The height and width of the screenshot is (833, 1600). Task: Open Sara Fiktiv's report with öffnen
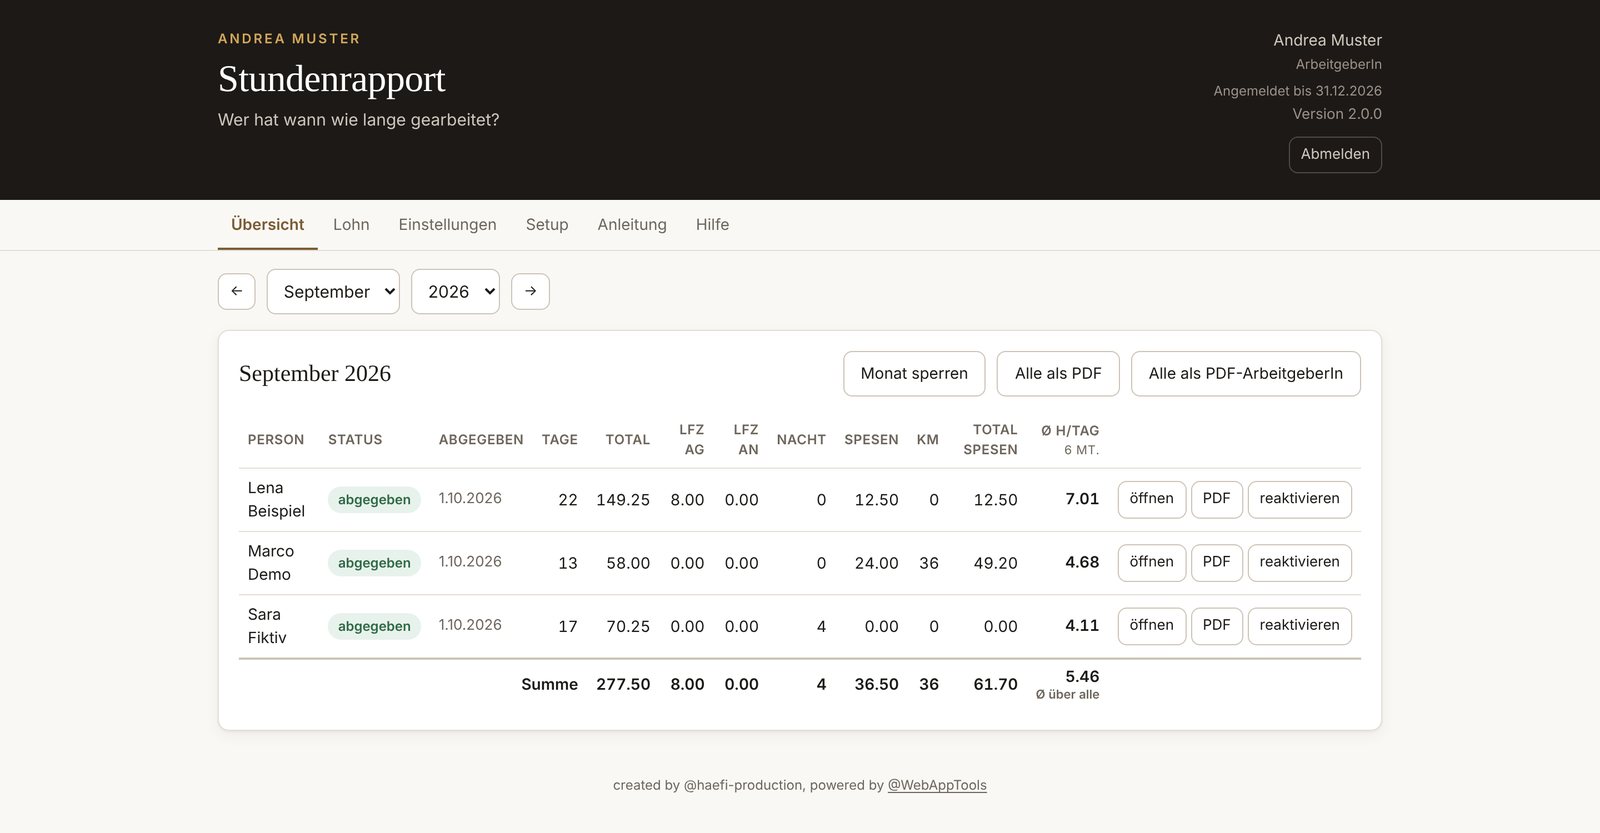[1151, 625]
